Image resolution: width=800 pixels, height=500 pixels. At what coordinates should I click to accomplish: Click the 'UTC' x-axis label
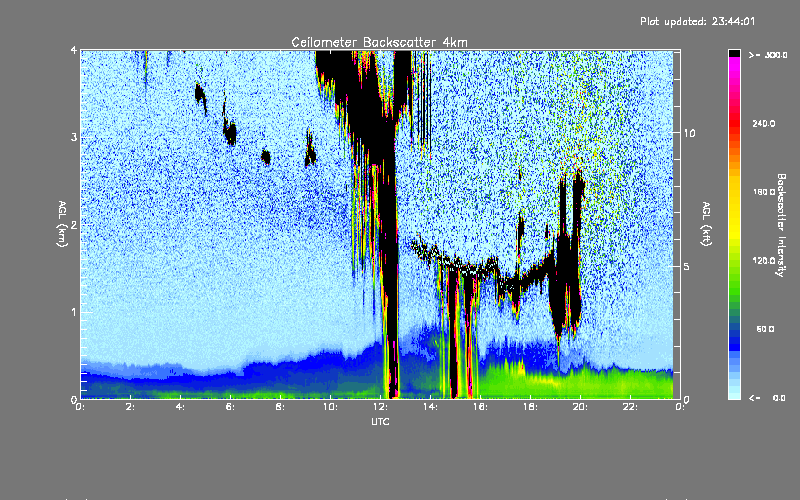click(380, 421)
